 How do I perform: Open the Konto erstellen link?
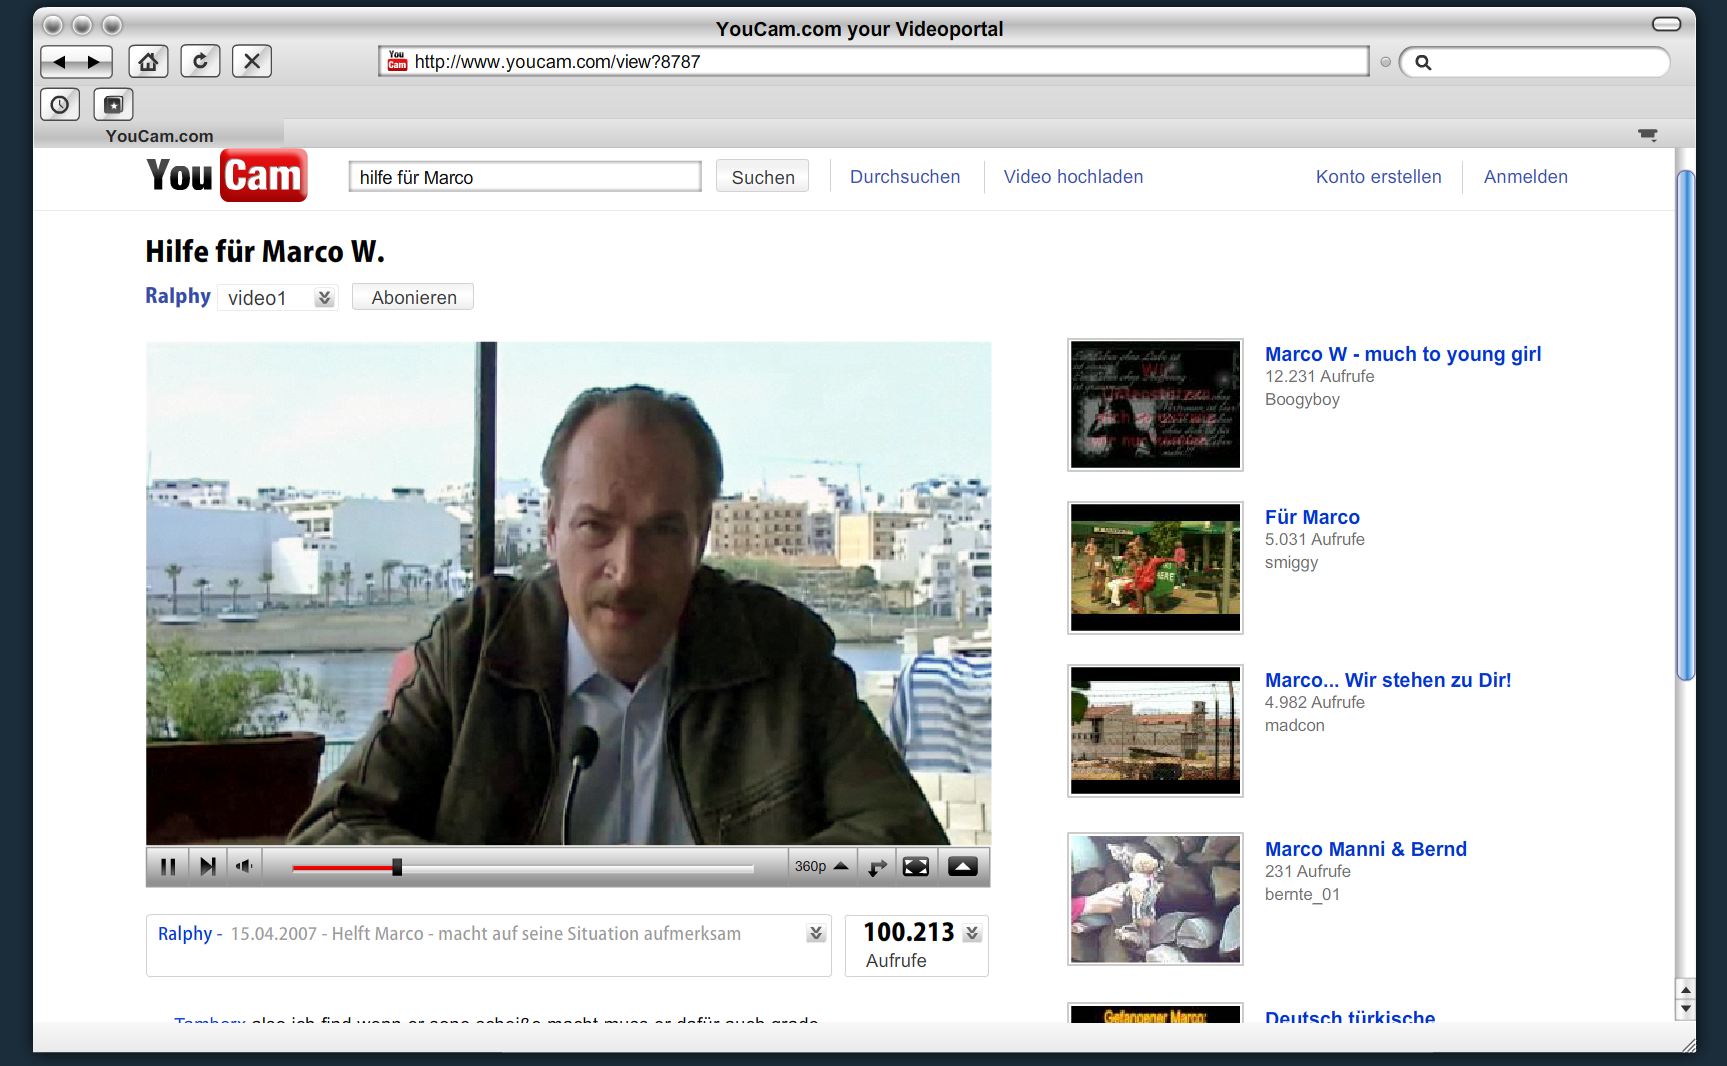tap(1378, 177)
